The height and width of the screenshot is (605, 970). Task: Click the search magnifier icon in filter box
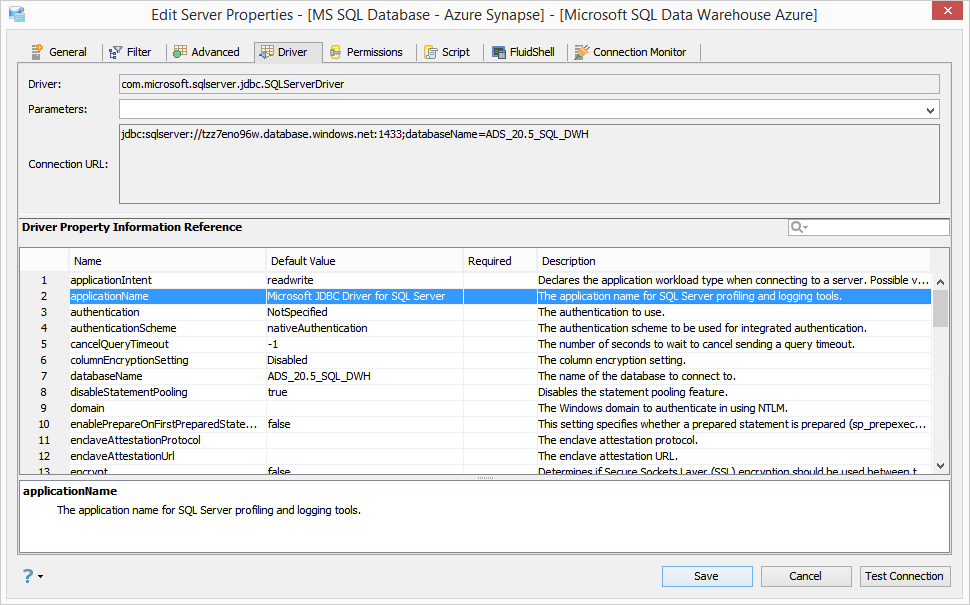pyautogui.click(x=796, y=227)
